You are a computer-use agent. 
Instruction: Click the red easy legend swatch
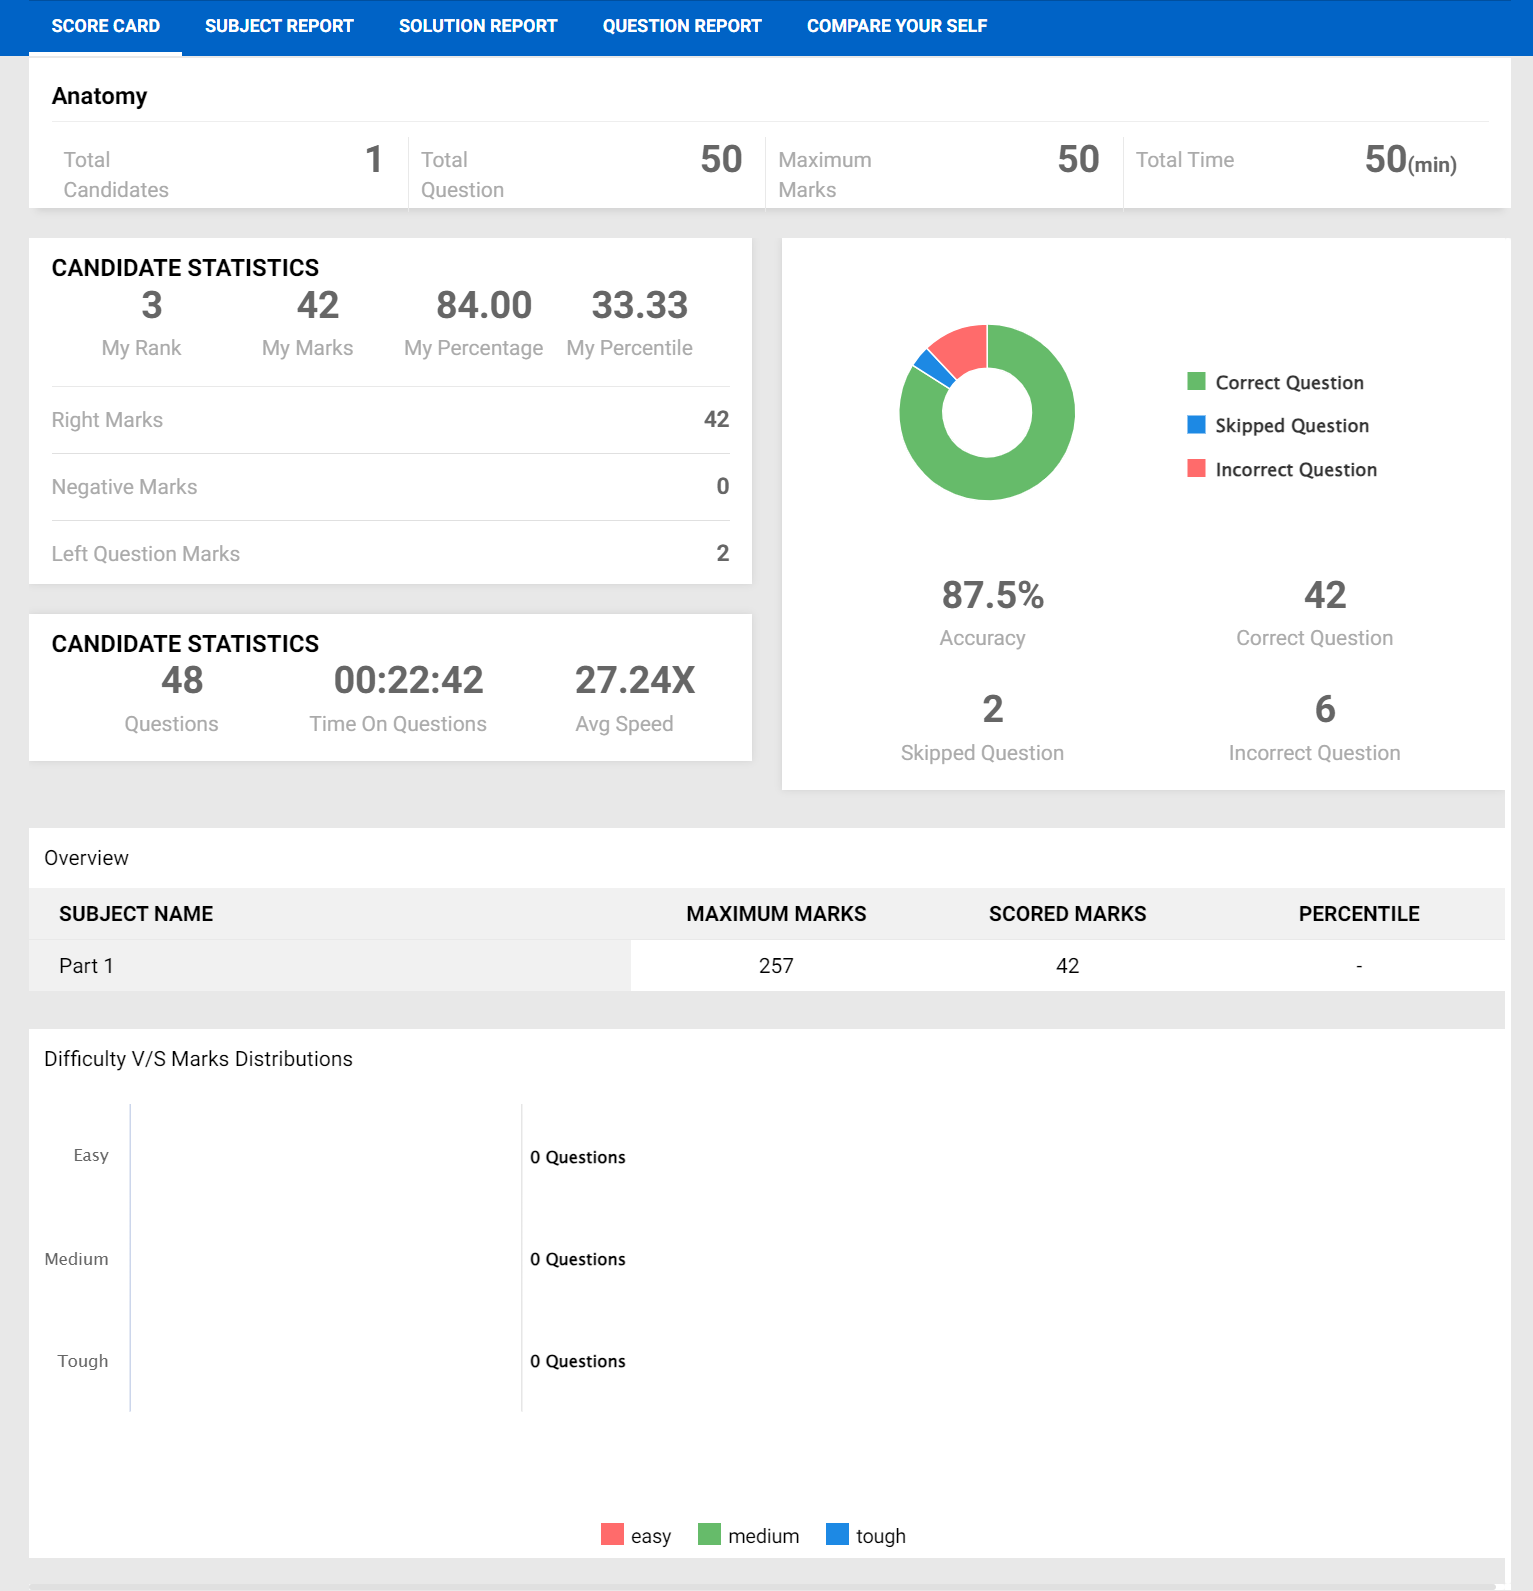[612, 1534]
